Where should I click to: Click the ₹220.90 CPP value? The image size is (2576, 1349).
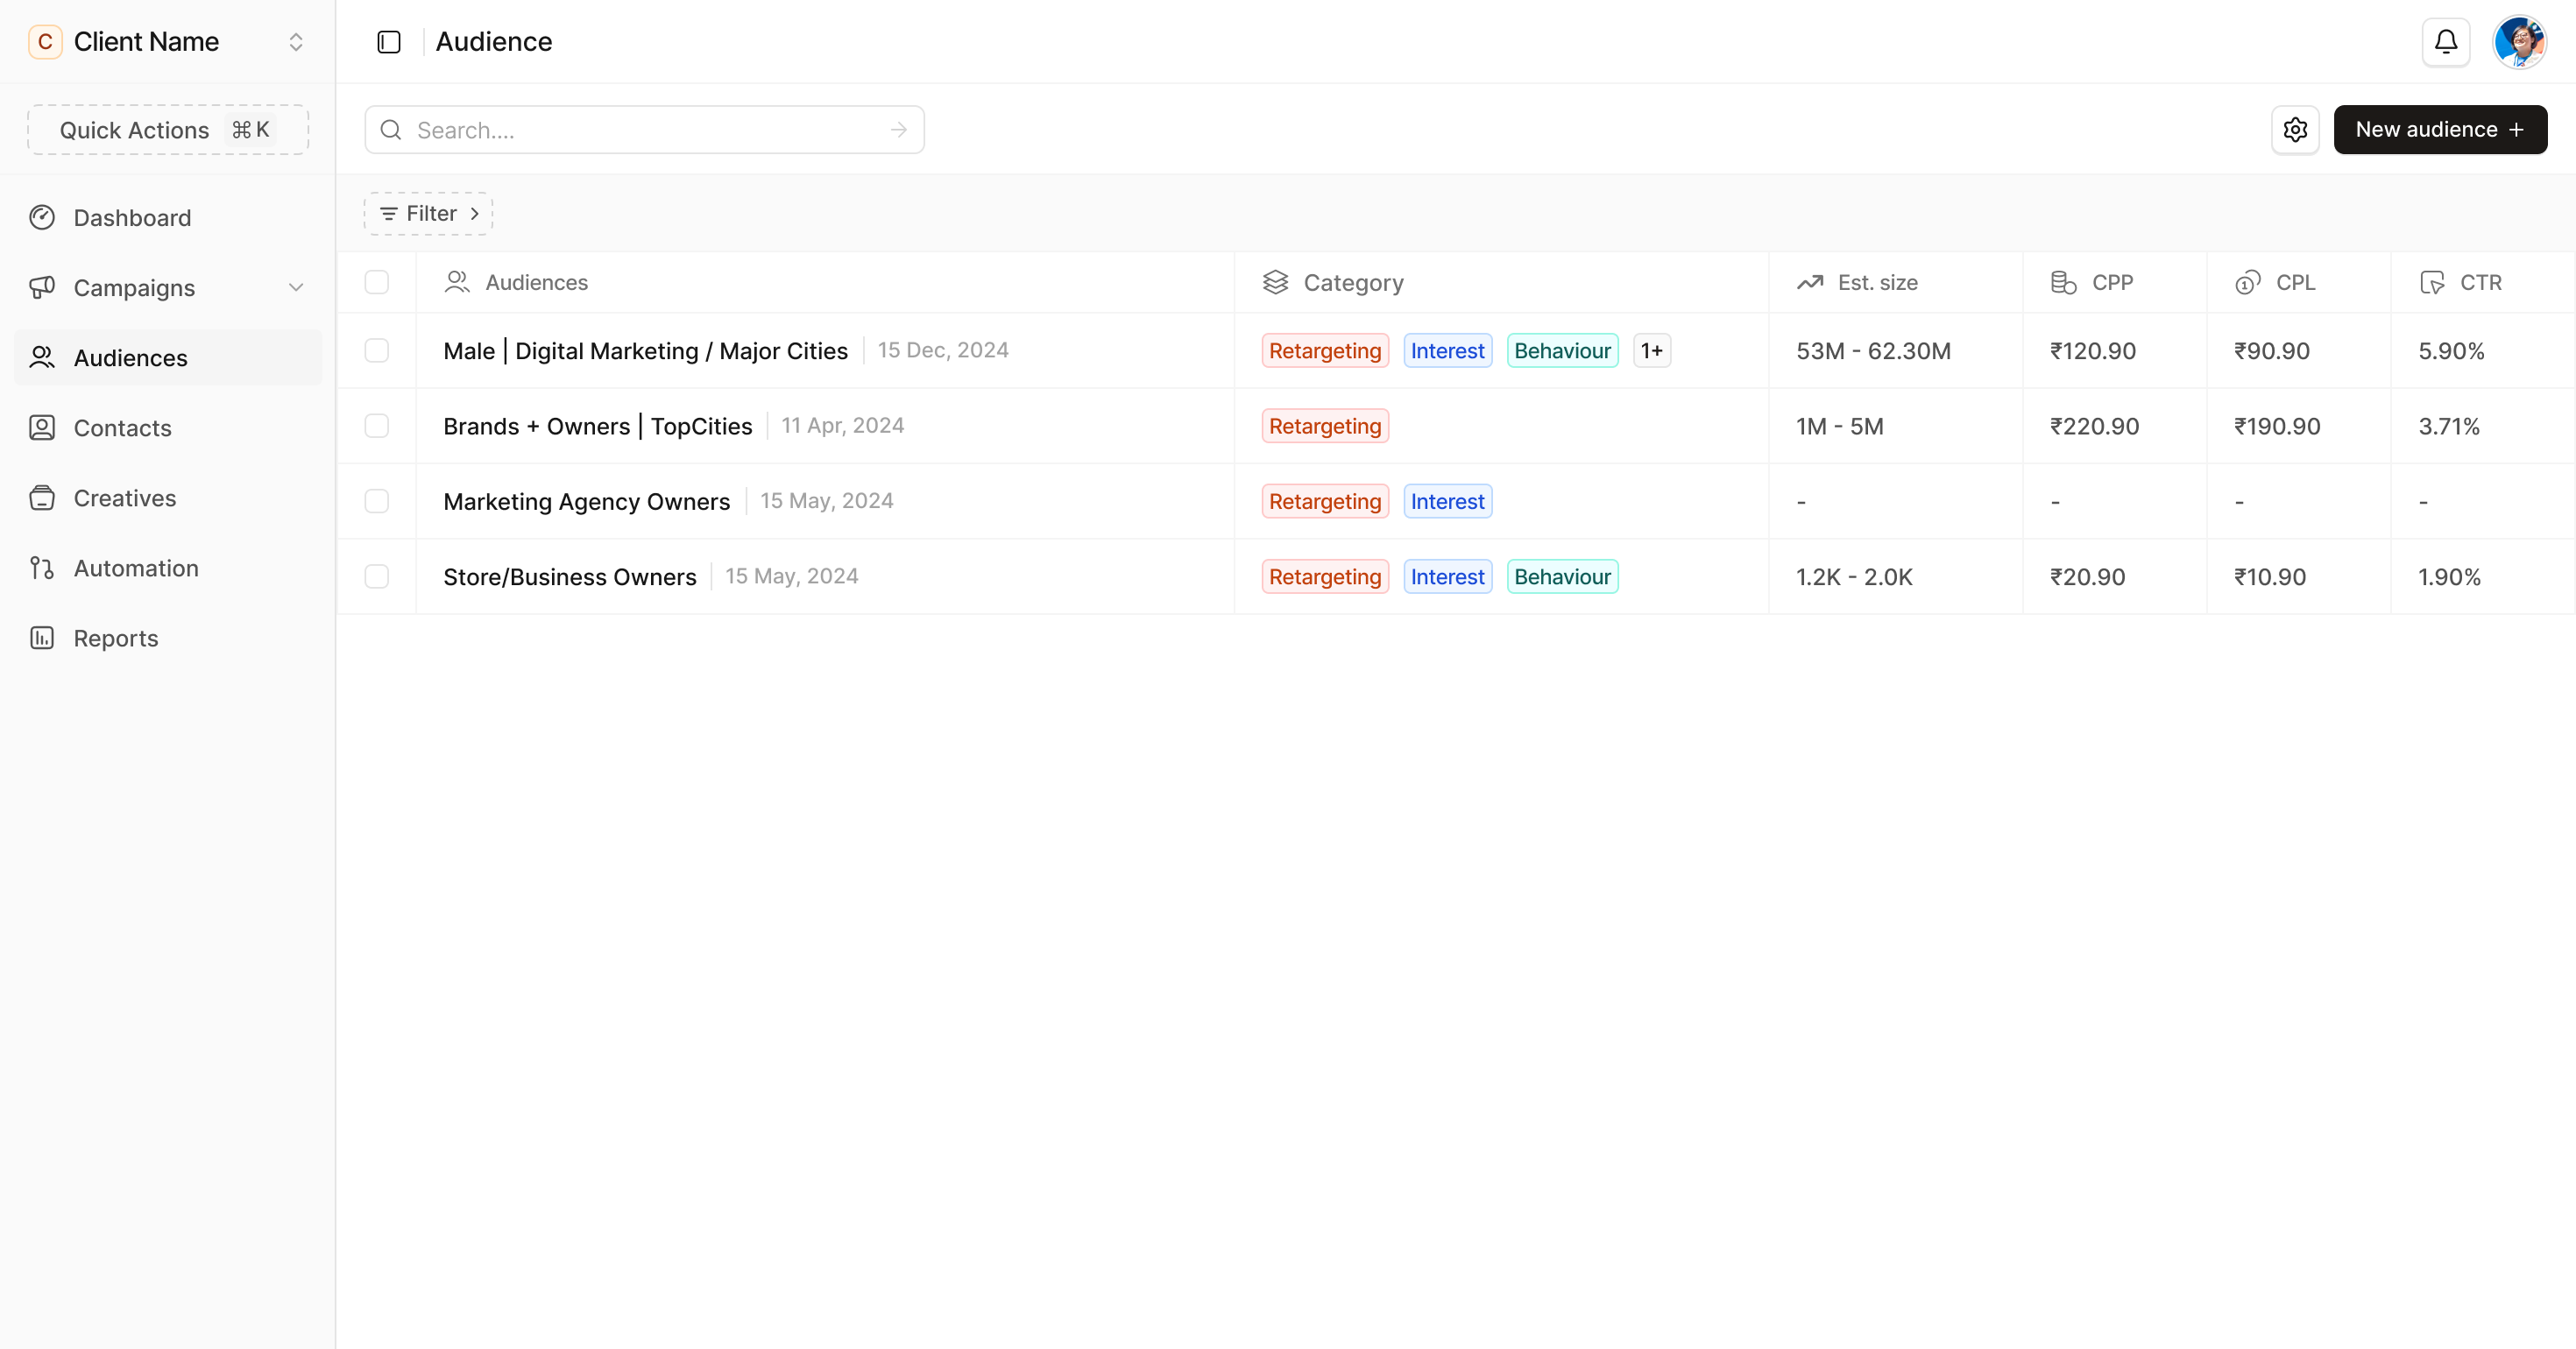point(2094,426)
